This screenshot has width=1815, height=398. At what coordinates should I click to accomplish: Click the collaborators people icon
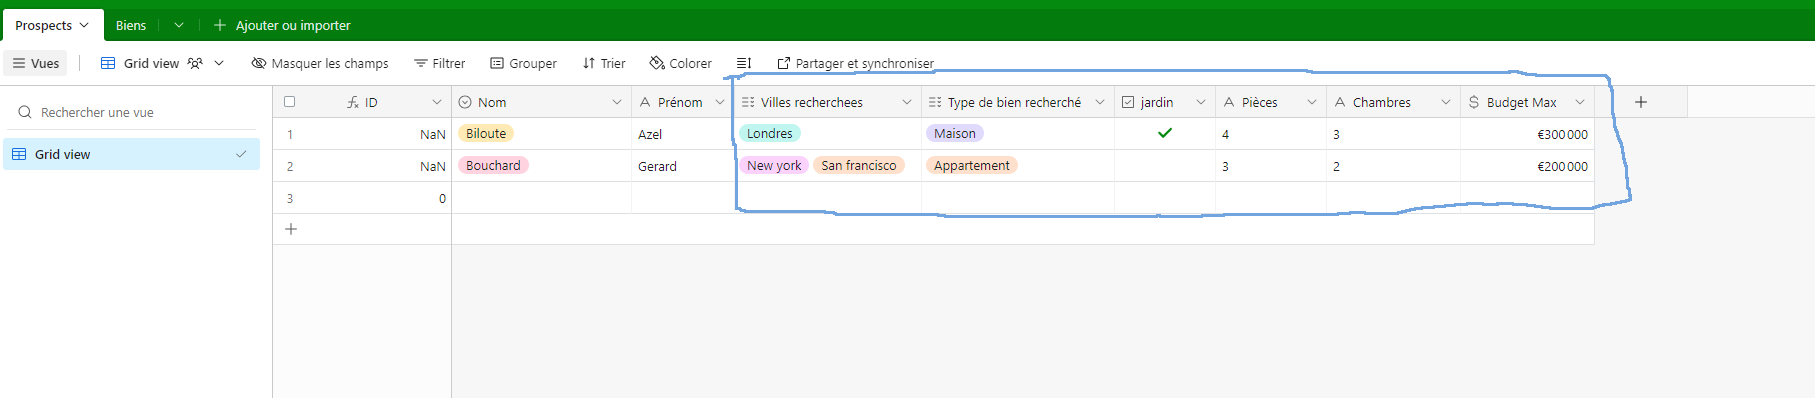195,63
